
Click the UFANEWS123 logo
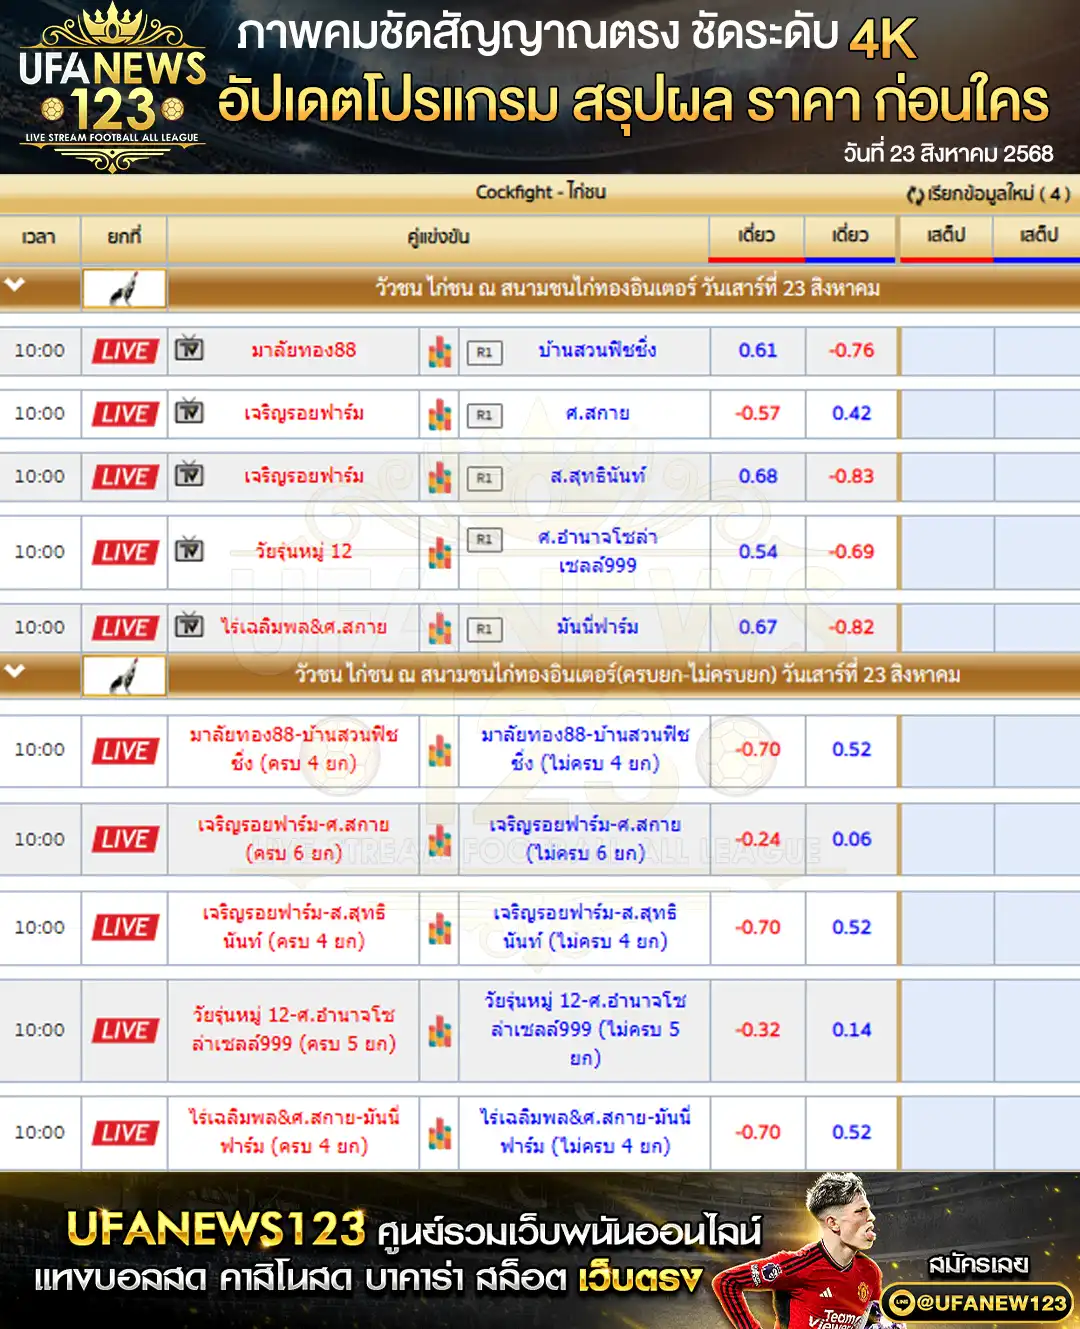112,88
